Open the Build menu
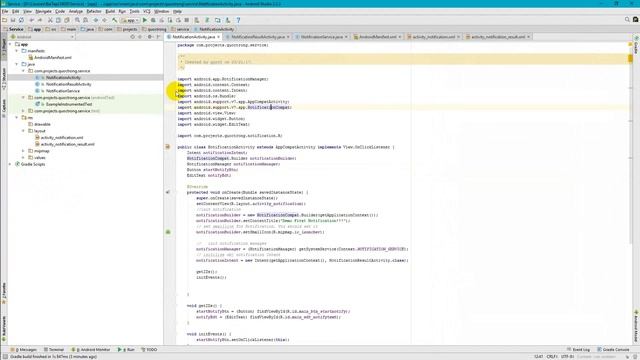This screenshot has height=360, width=640. pos(110,11)
